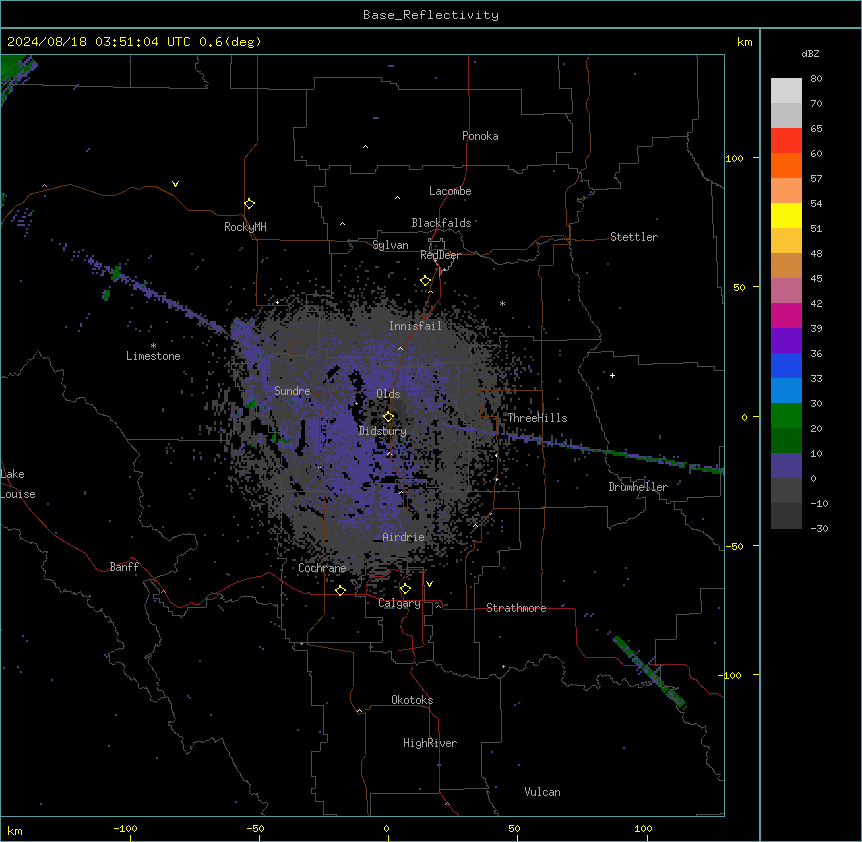862x842 pixels.
Task: Click the yellow V marker northeast of Calgary
Action: [429, 584]
